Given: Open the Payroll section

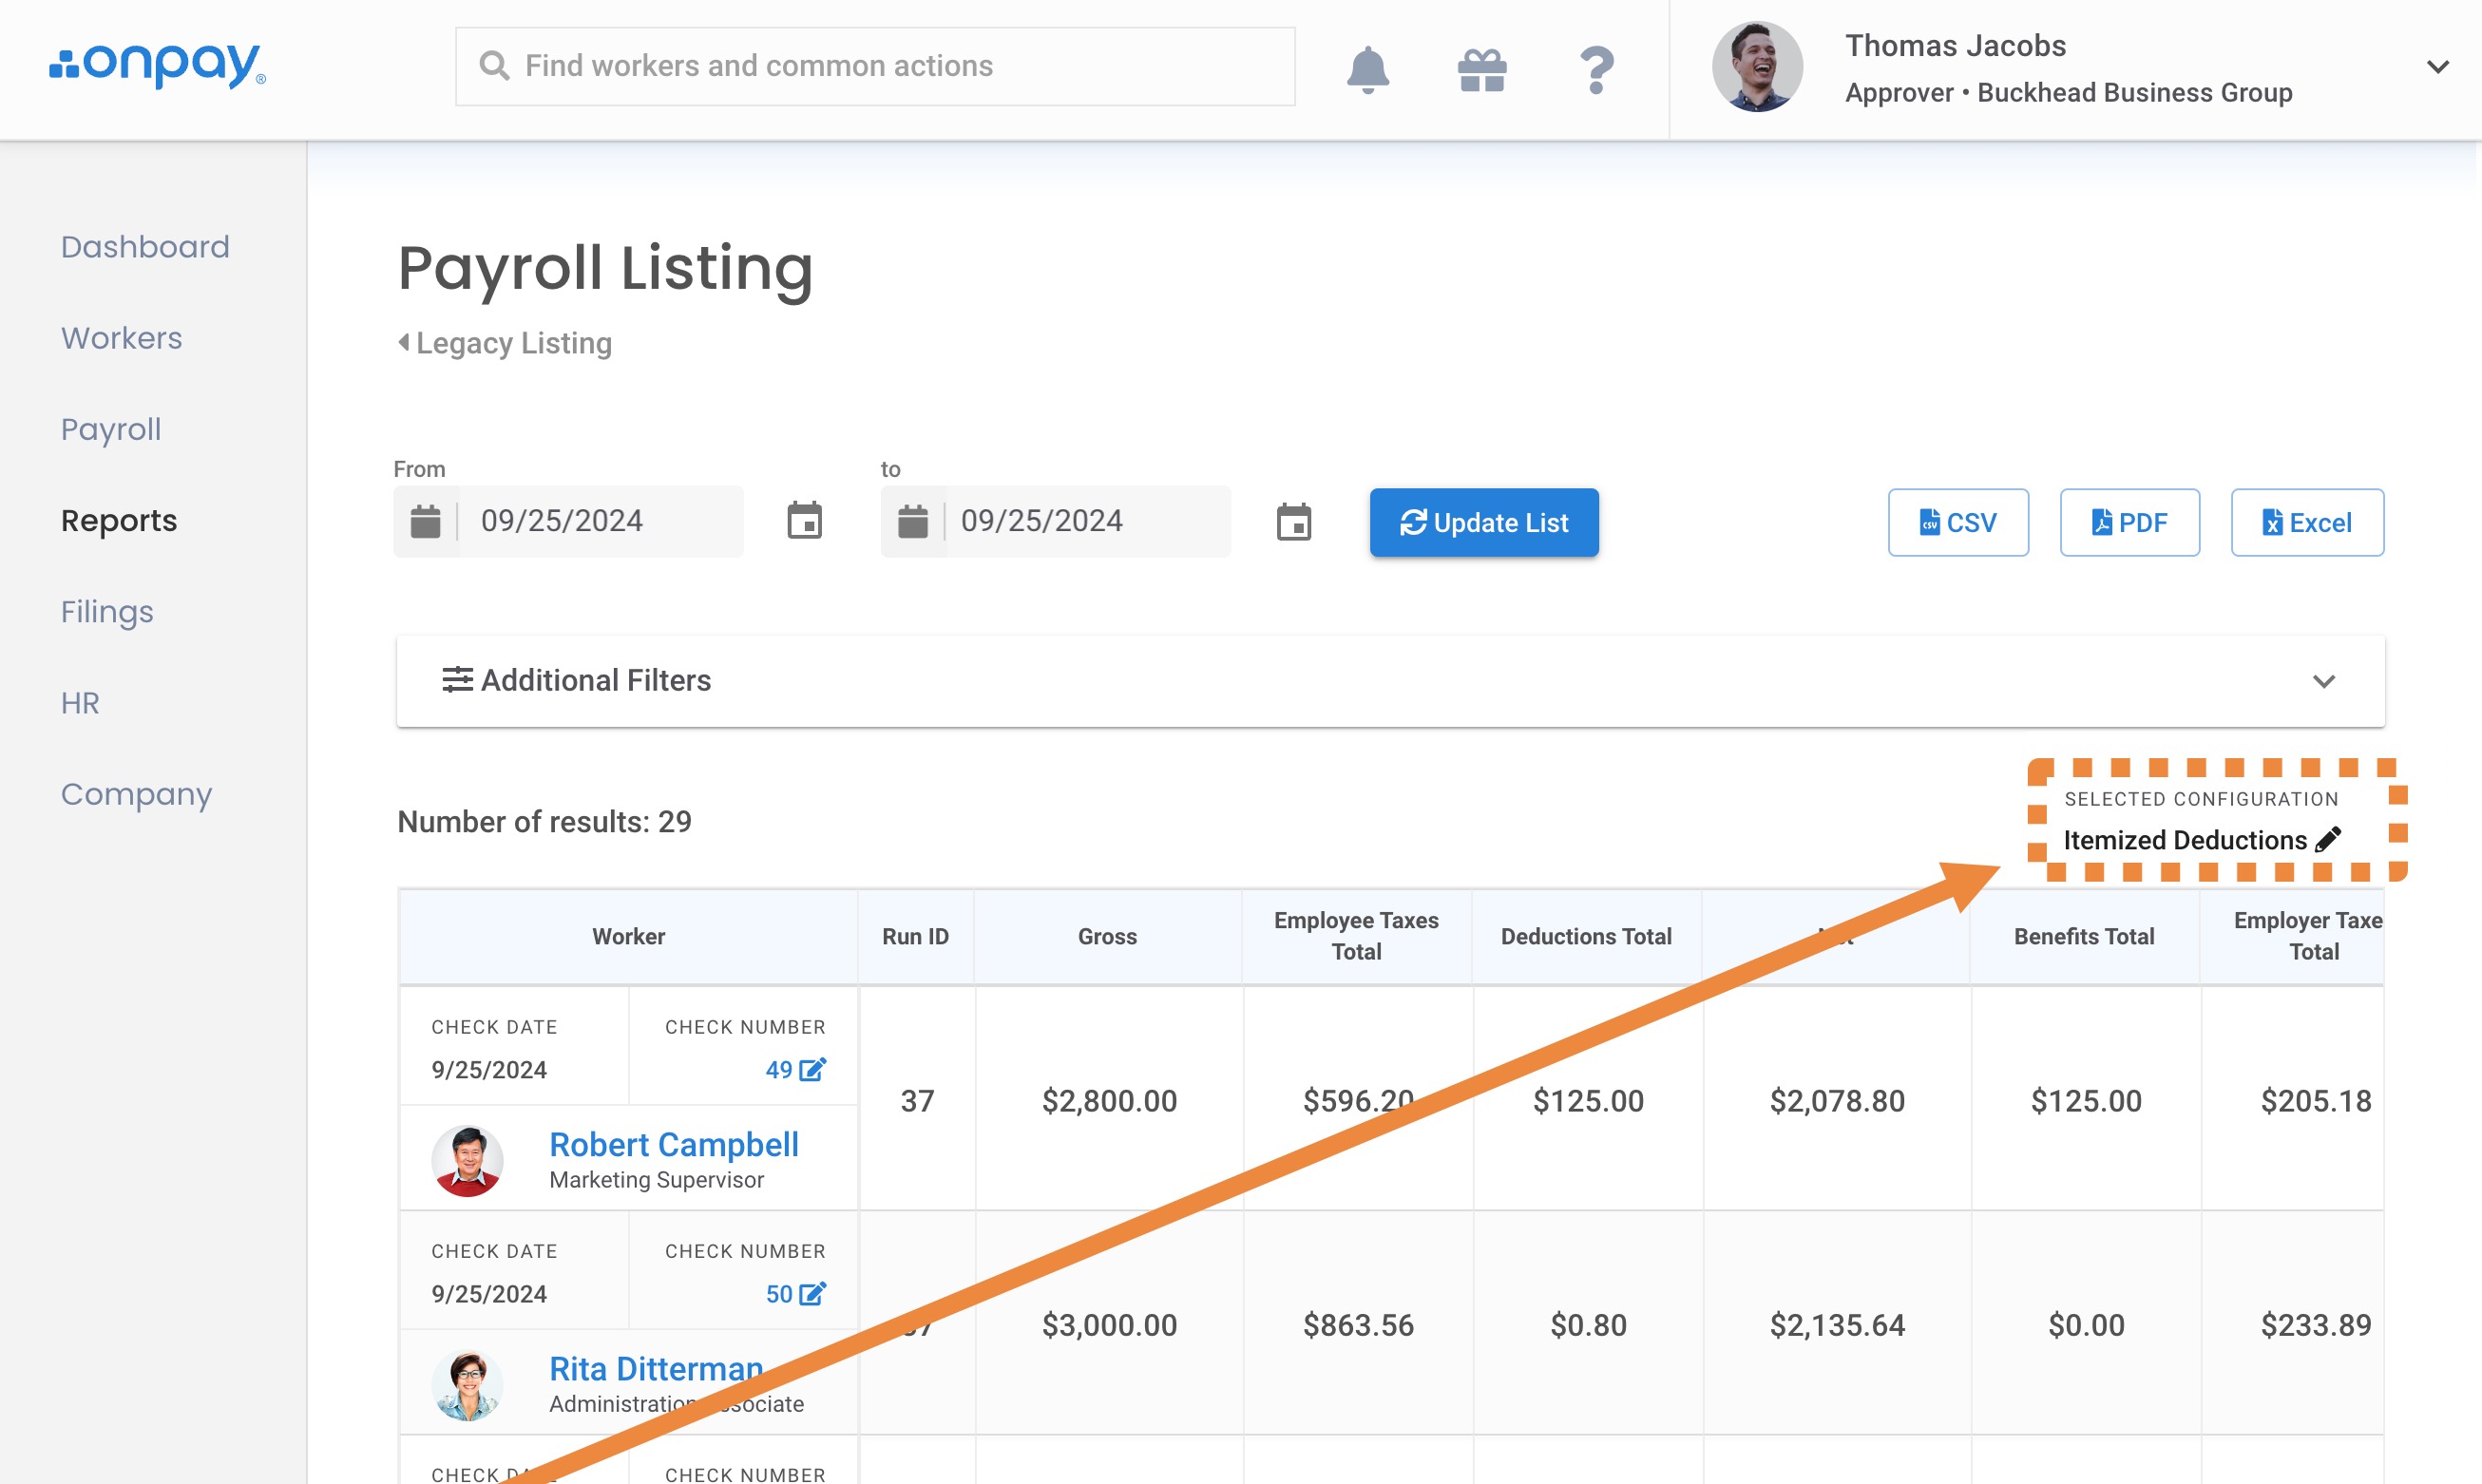Looking at the screenshot, I should click(111, 429).
